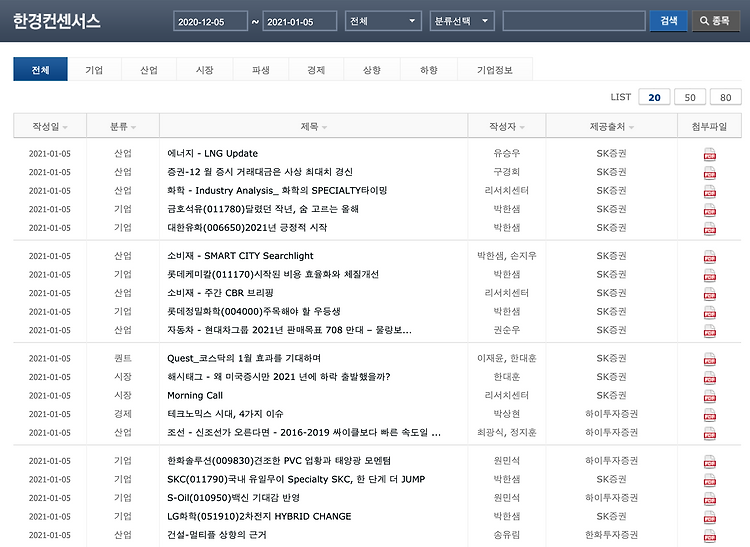Open PDF for 소비재 주간 CBR 브리핑
This screenshot has width=750, height=547.
point(709,295)
